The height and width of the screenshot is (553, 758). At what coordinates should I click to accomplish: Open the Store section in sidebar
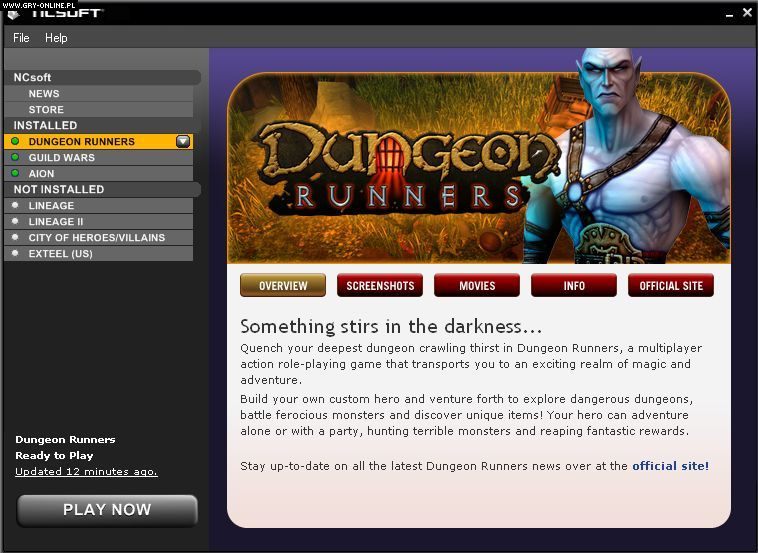coord(46,110)
